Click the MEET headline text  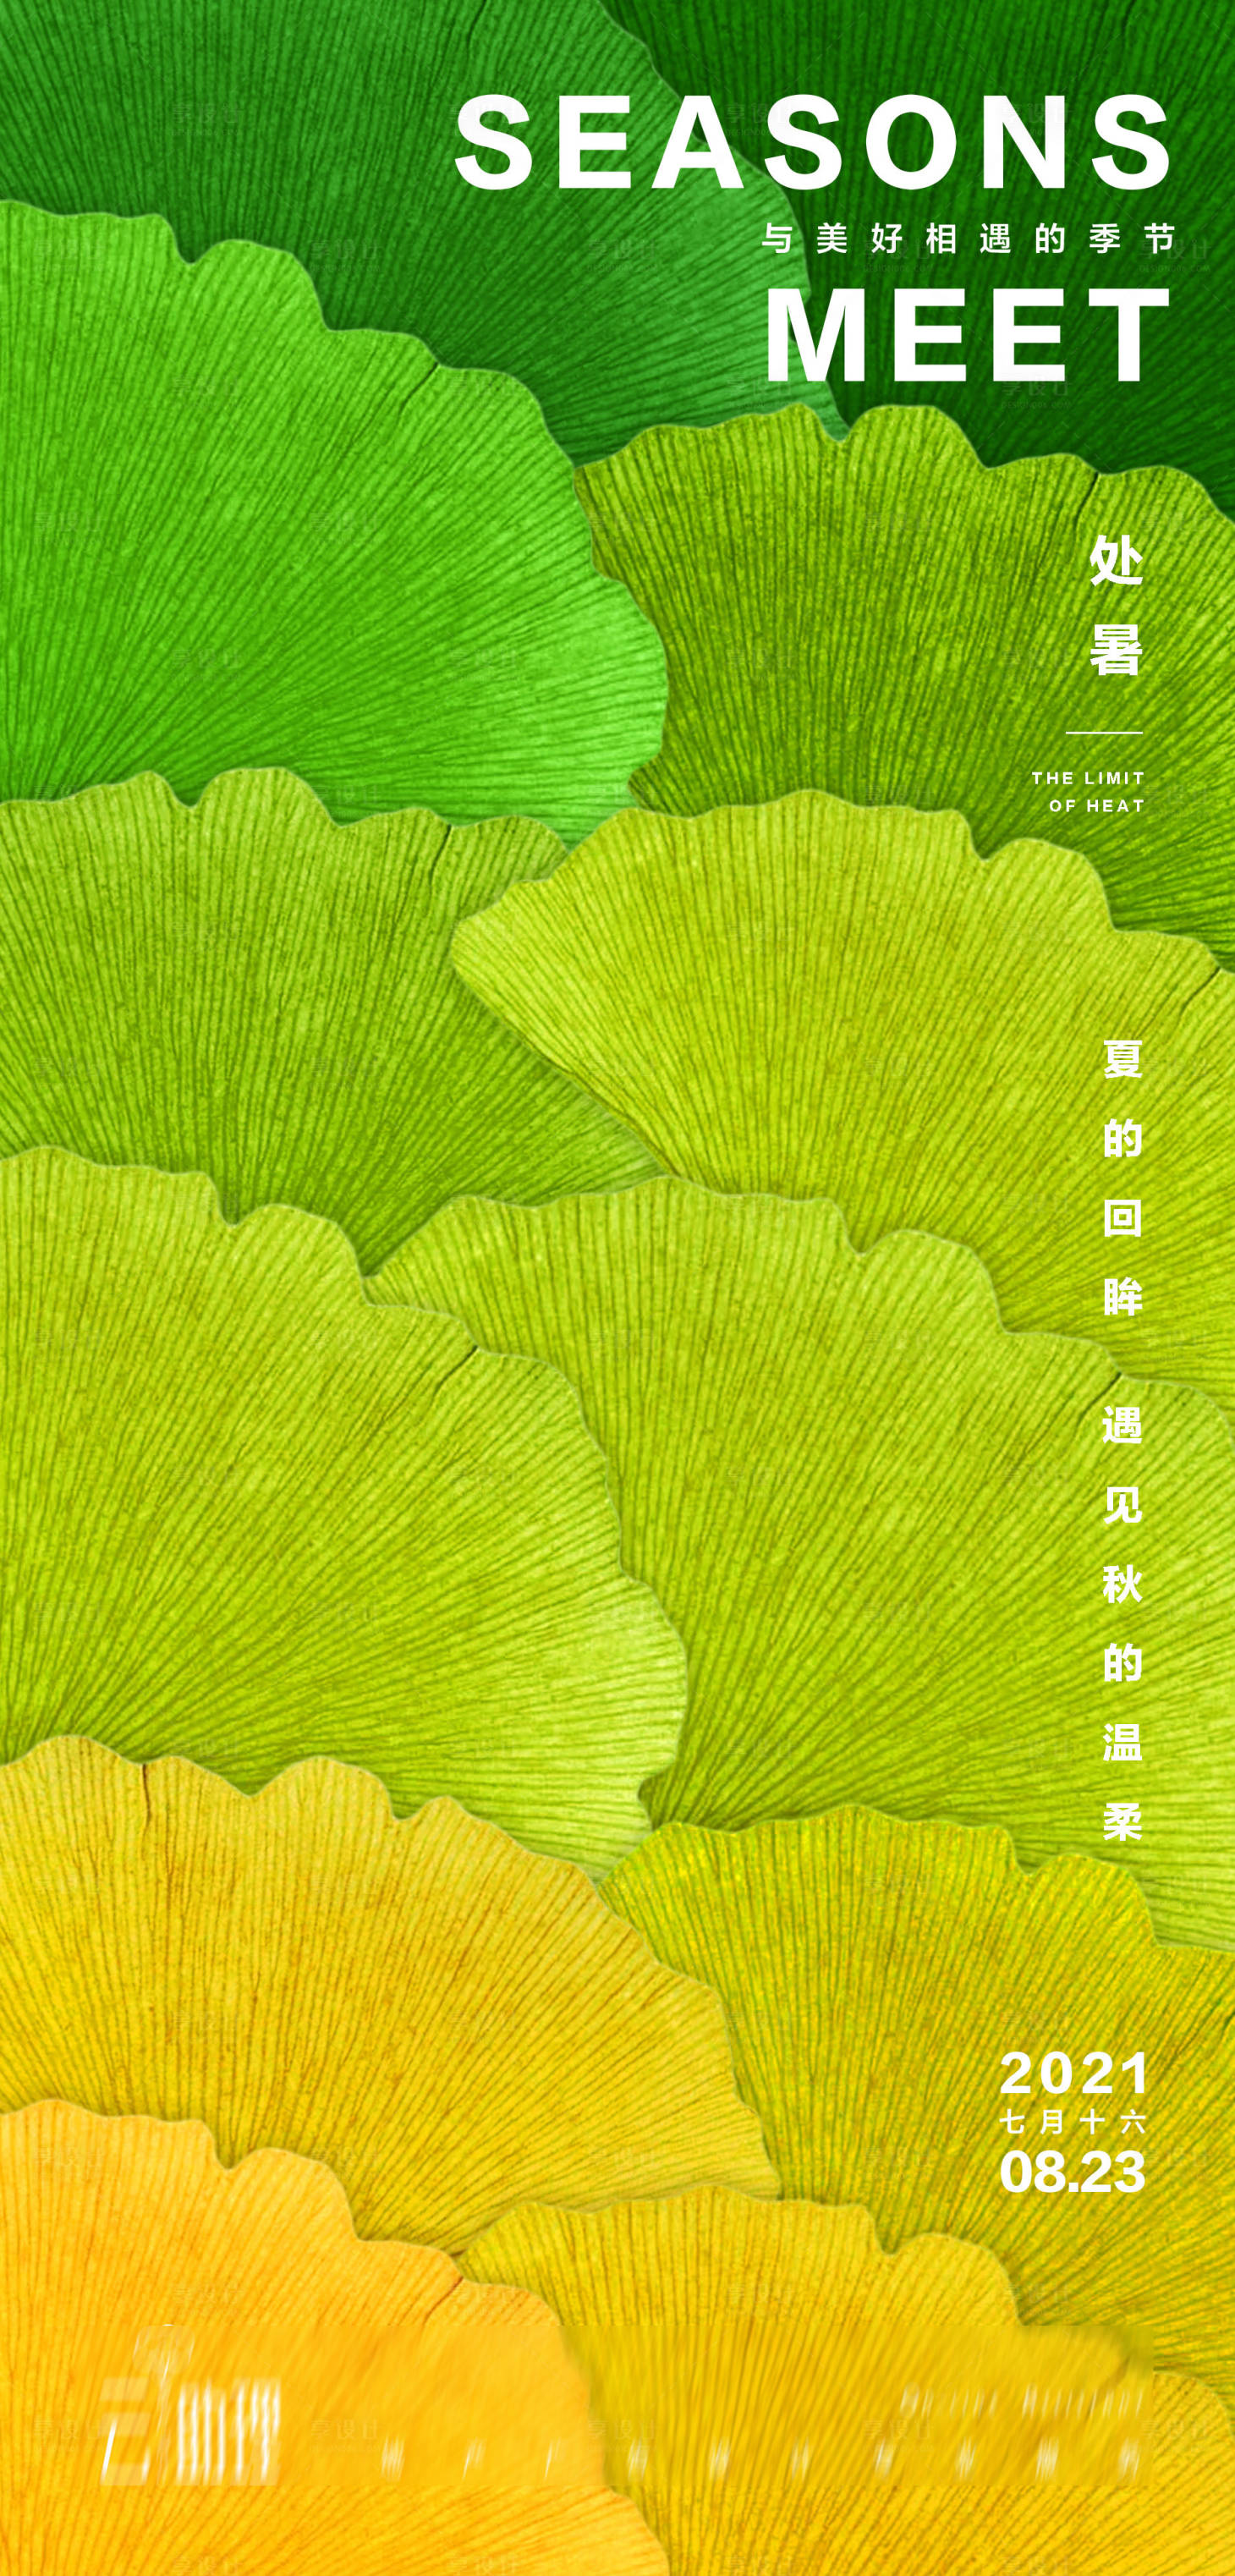pyautogui.click(x=967, y=335)
